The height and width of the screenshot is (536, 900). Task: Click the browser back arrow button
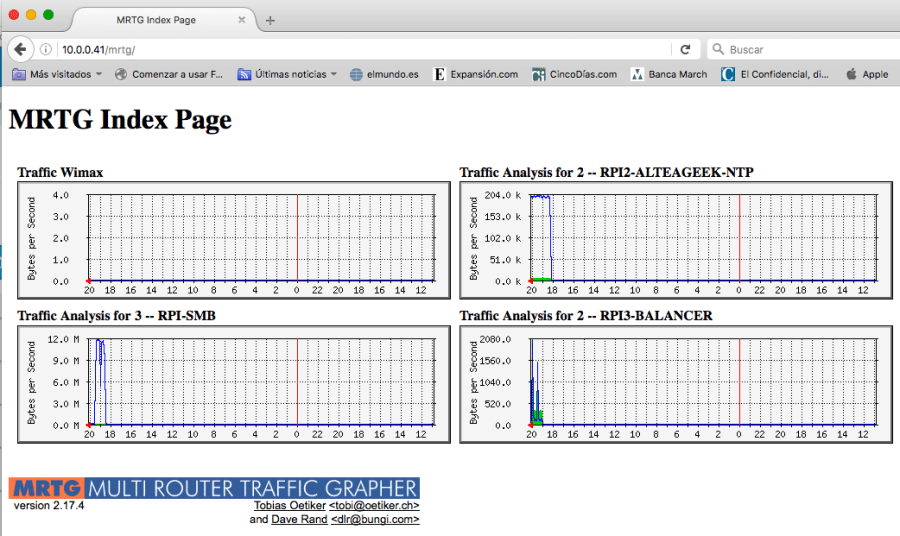point(20,49)
